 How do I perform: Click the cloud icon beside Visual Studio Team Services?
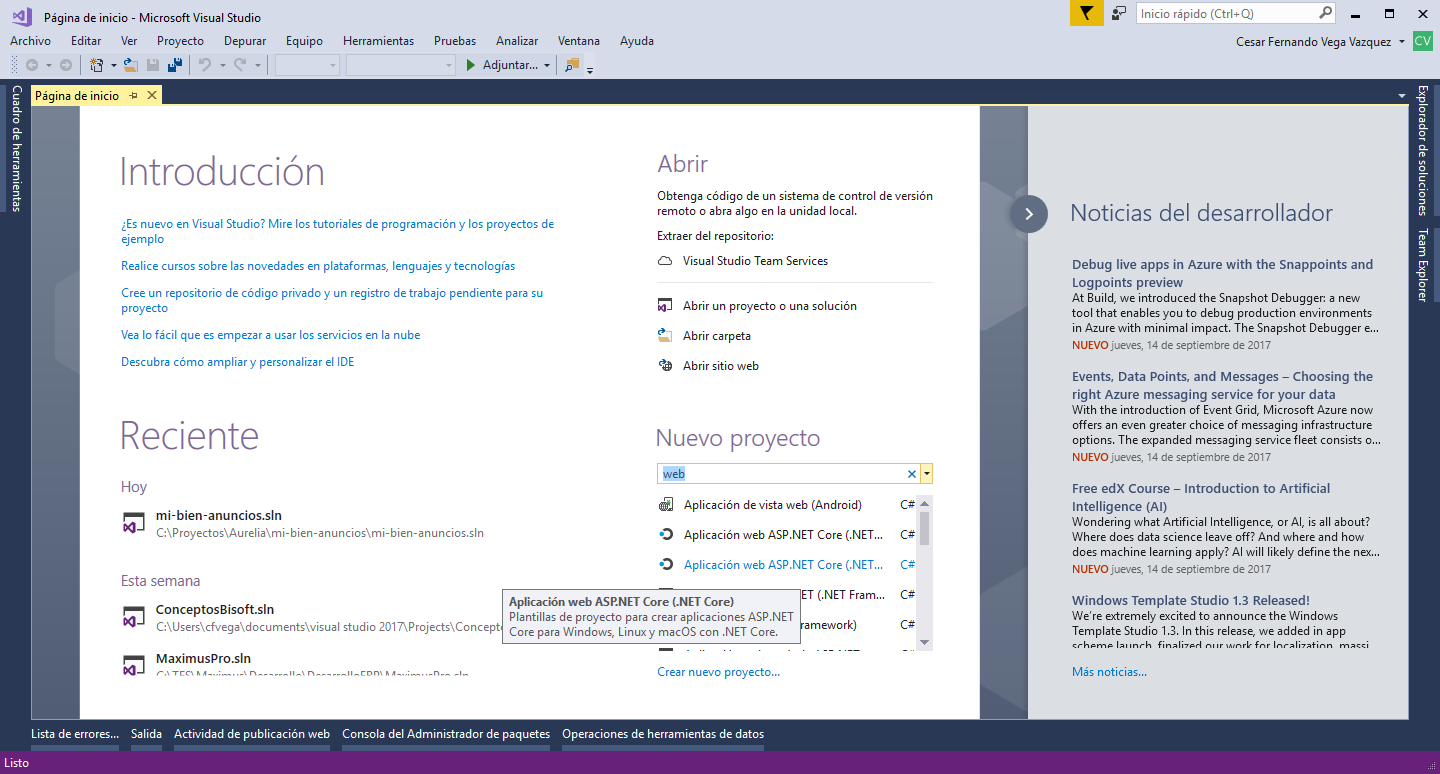[665, 261]
